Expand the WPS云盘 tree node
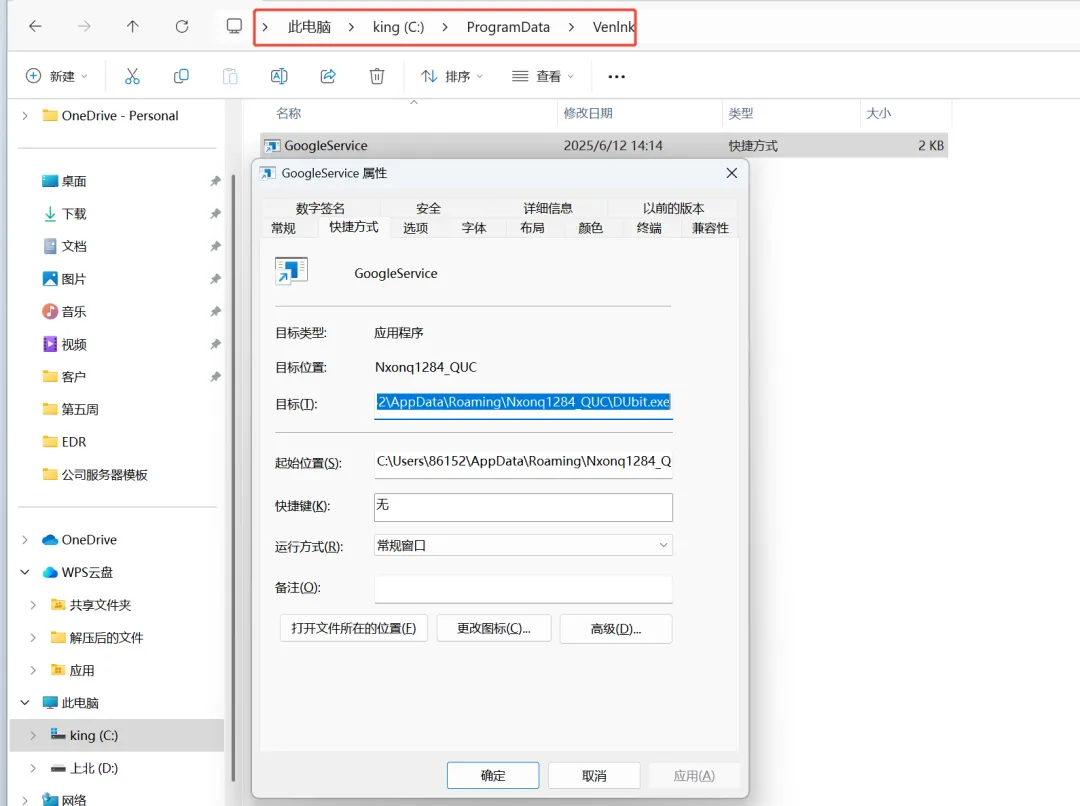 pos(25,573)
